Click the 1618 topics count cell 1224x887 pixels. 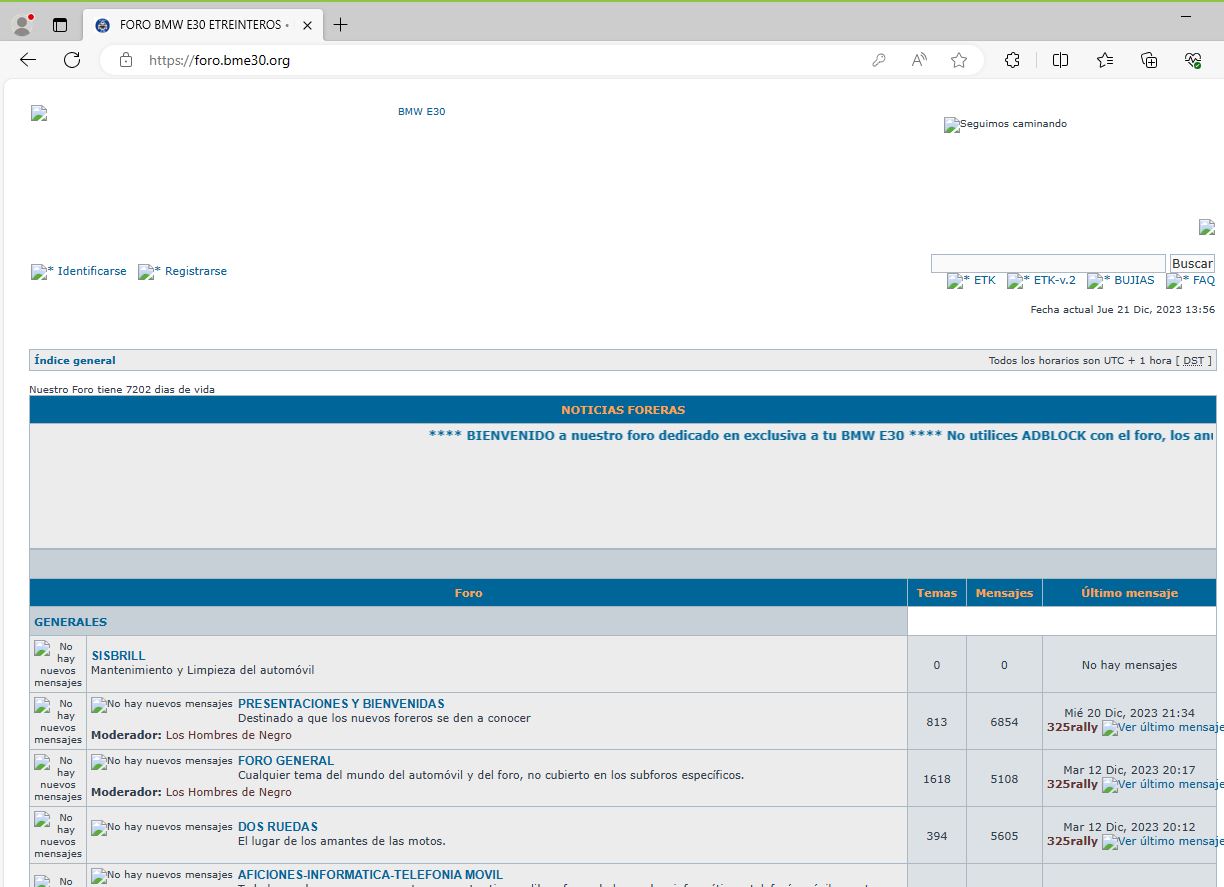[x=937, y=779]
